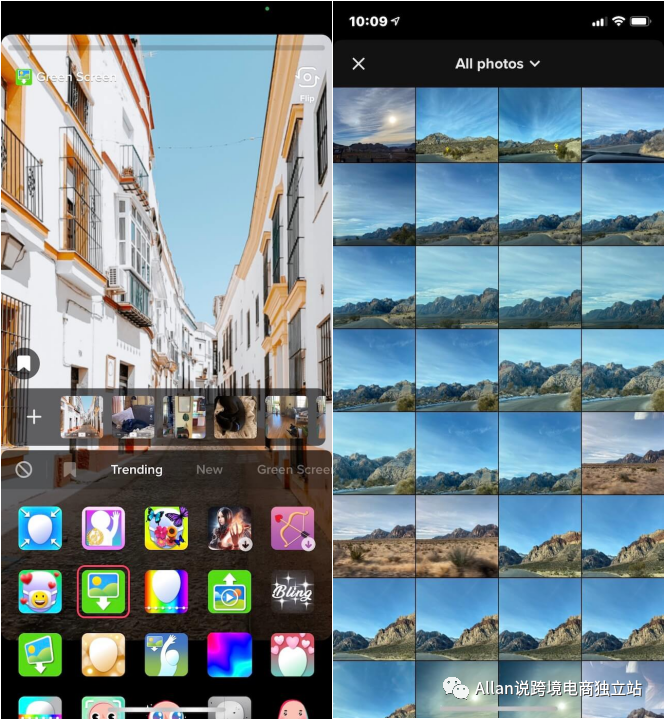This screenshot has width=664, height=719.
Task: Select the purple waving person effect
Action: [103, 528]
